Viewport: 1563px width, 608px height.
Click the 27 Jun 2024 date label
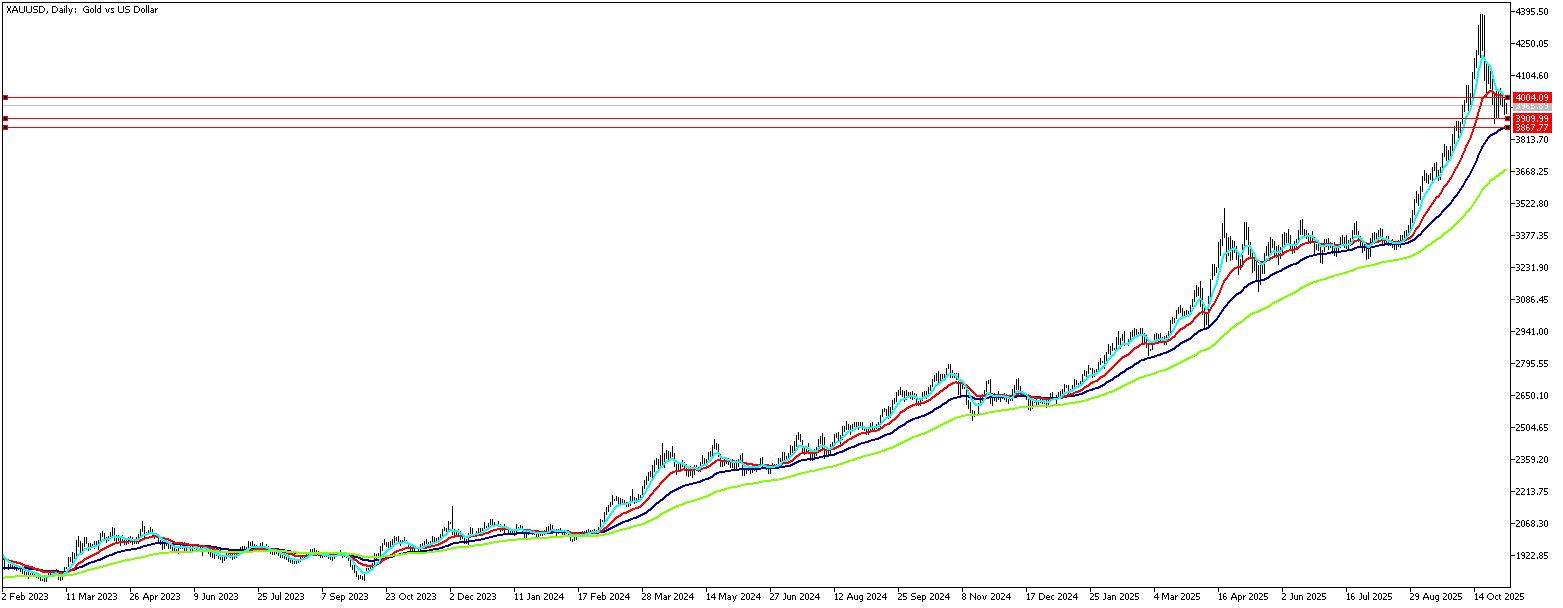[795, 596]
